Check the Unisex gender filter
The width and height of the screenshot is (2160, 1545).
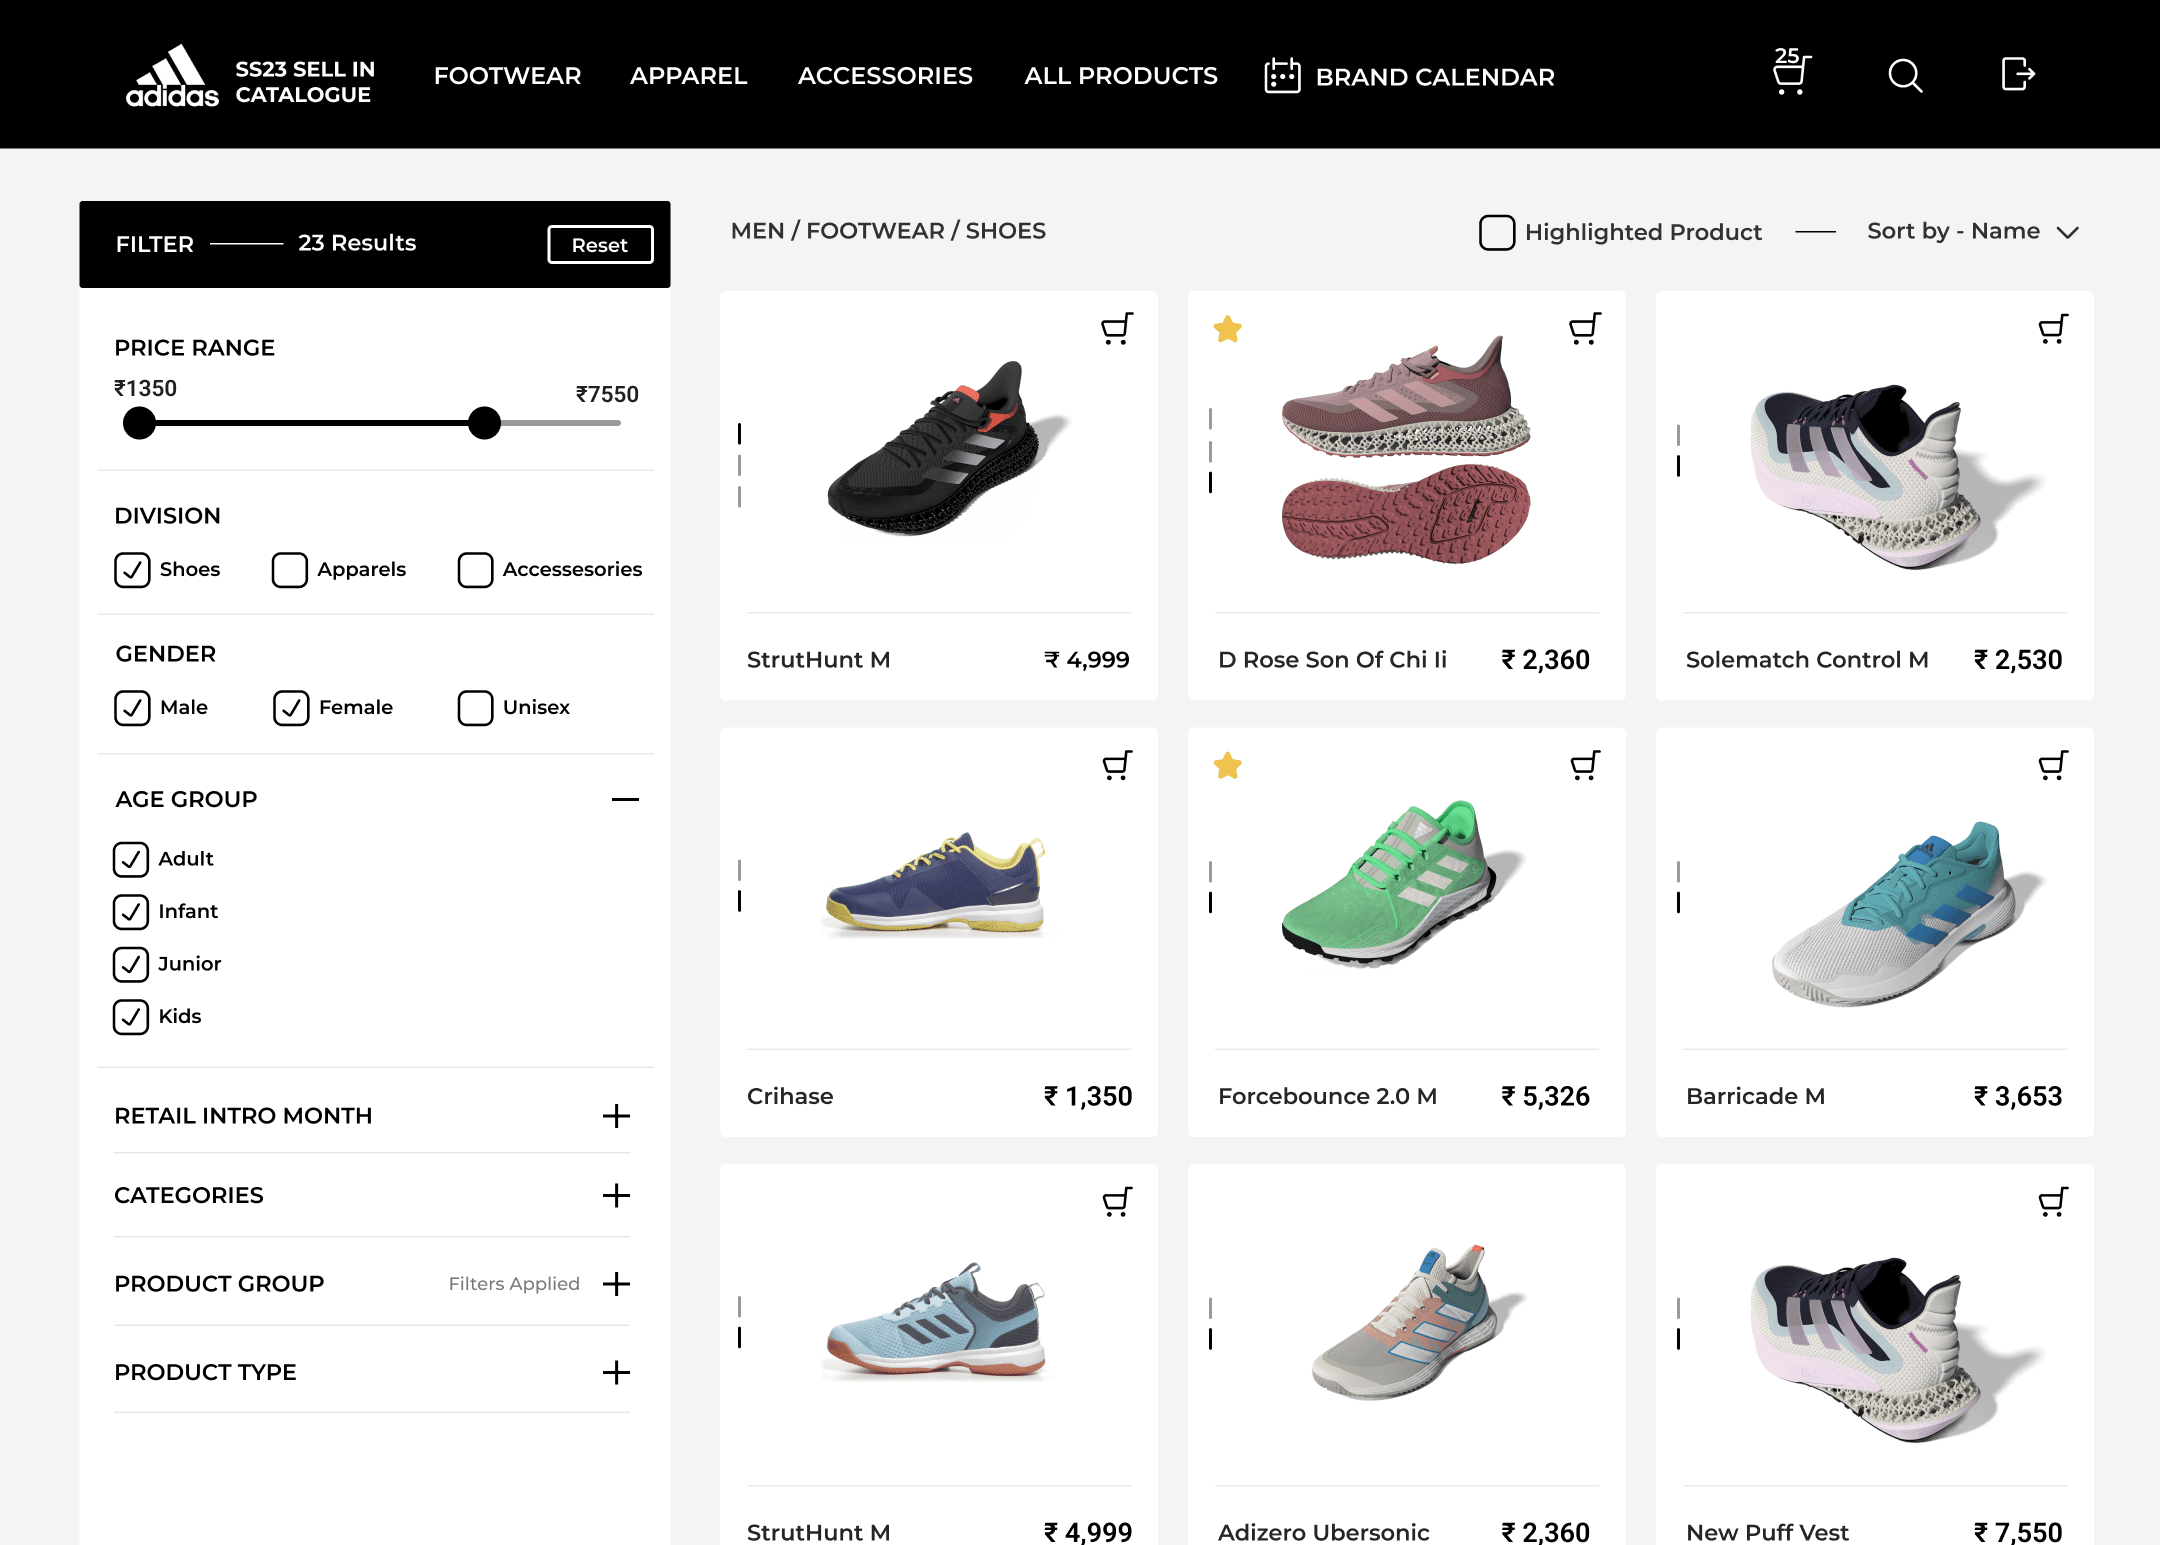(x=475, y=708)
